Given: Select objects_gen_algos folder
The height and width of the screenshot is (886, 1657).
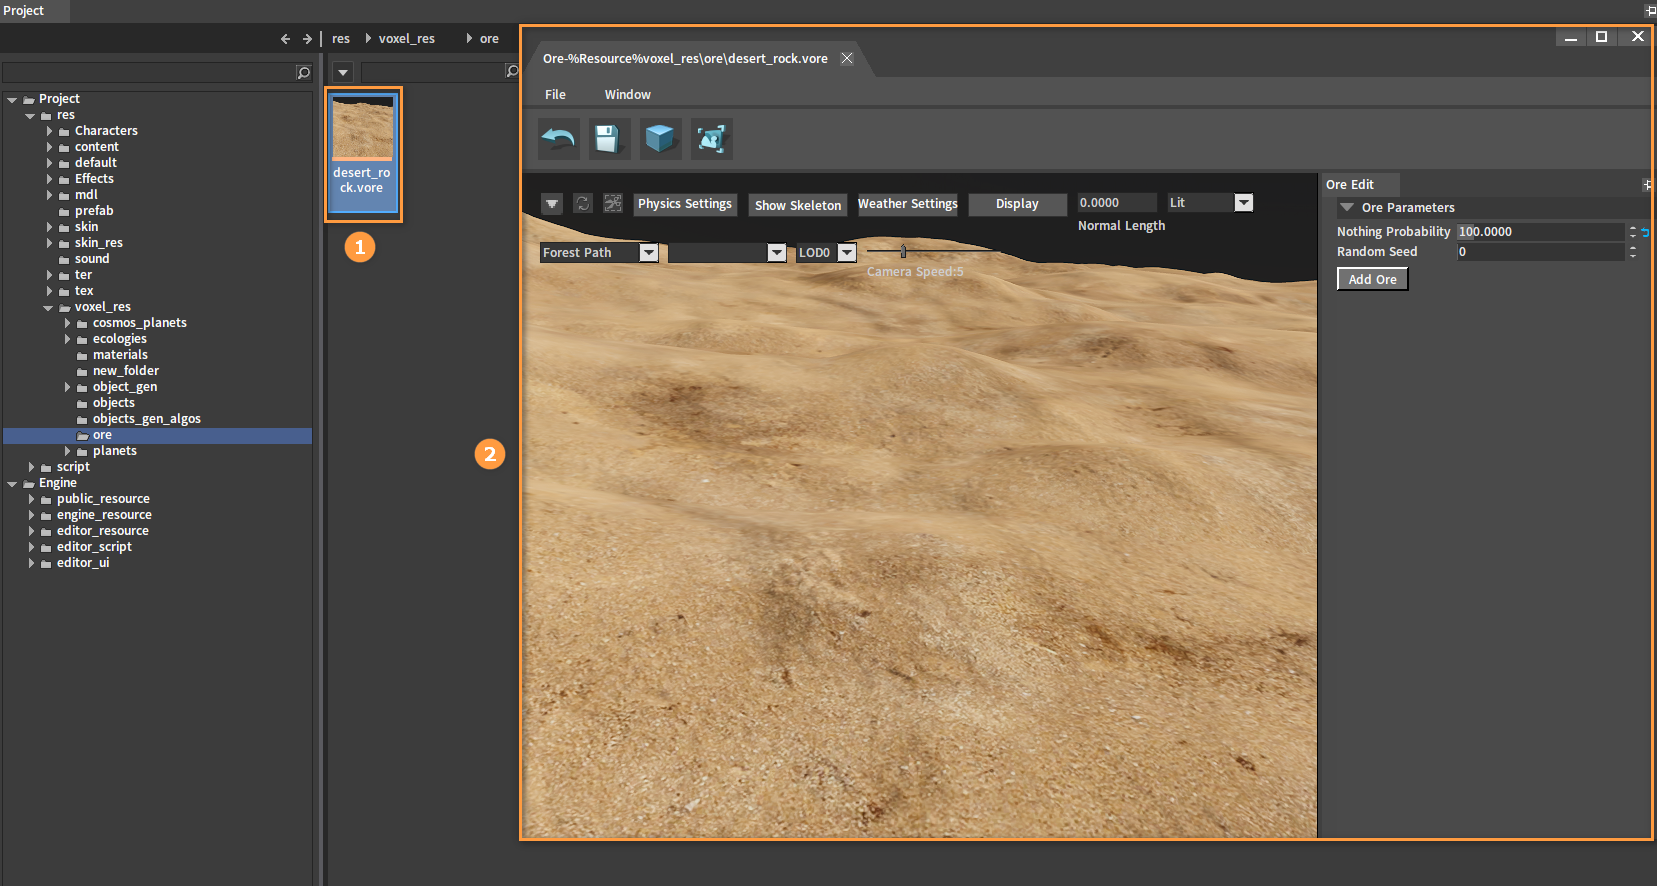Looking at the screenshot, I should point(146,419).
